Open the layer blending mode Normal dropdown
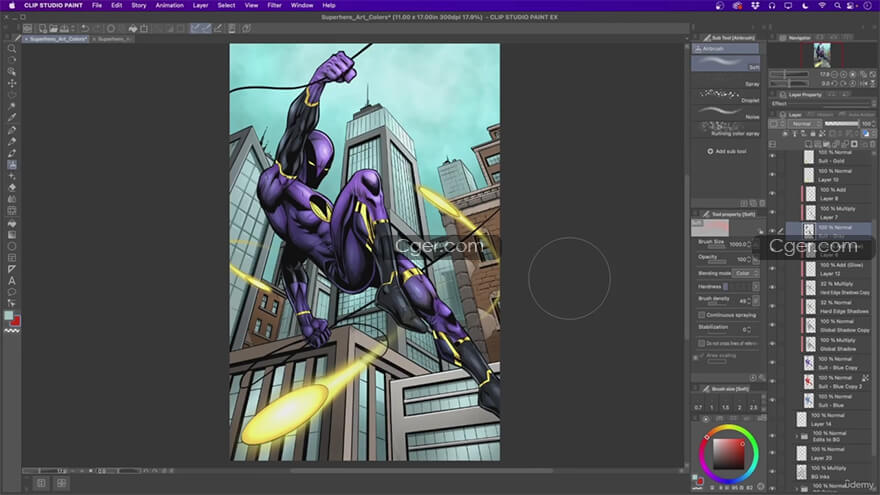 click(804, 123)
